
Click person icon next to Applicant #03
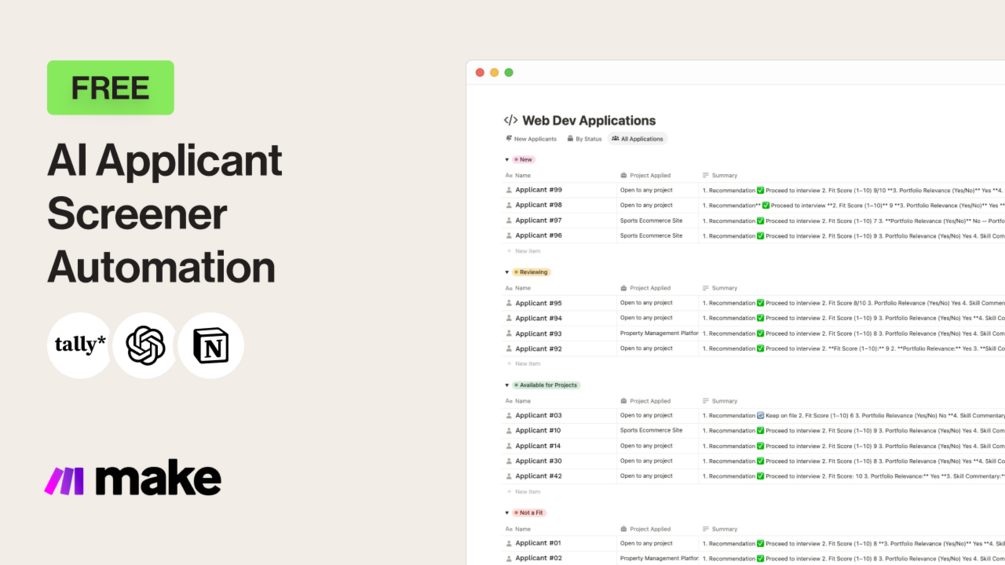pyautogui.click(x=509, y=416)
